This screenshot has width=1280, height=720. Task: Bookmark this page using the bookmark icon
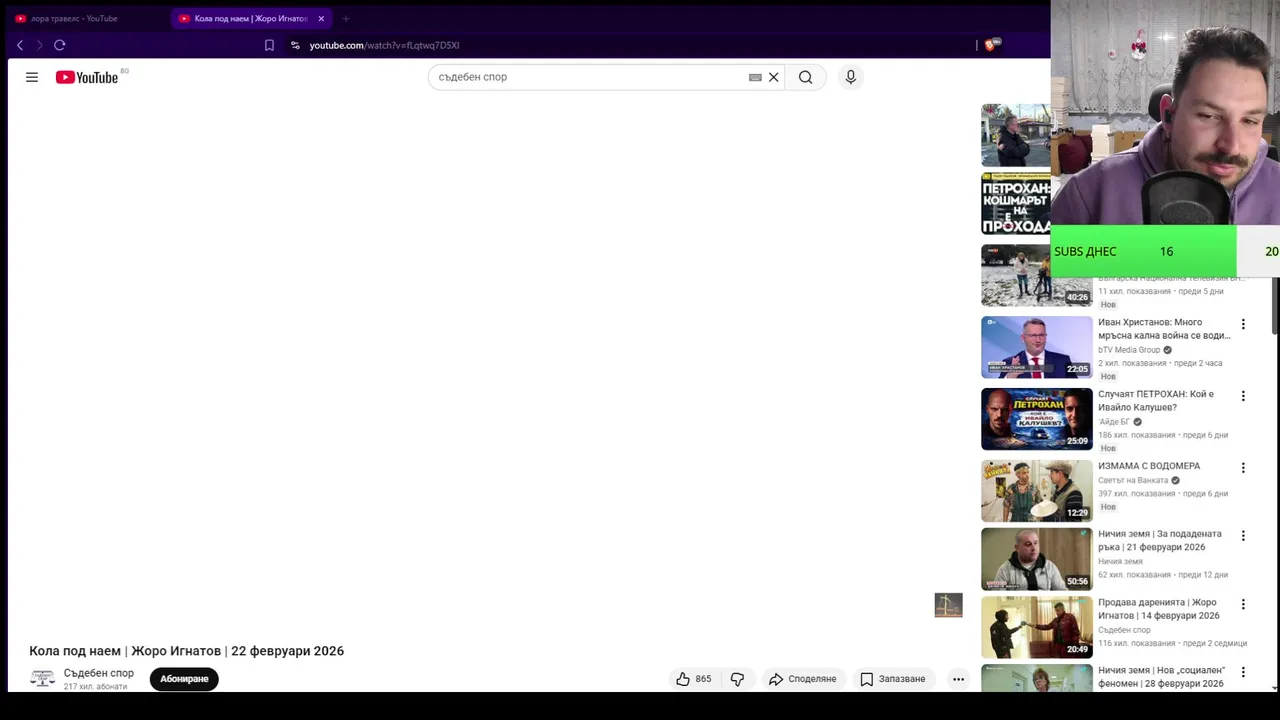[269, 45]
